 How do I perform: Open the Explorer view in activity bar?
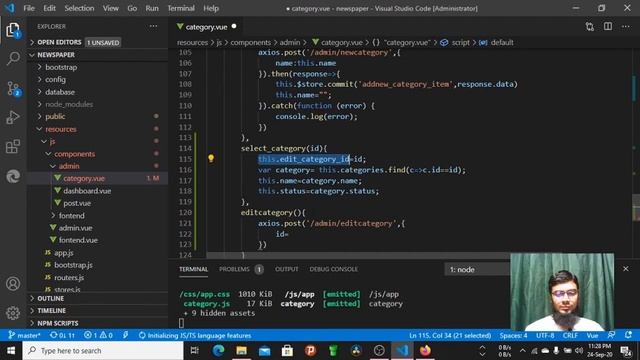pyautogui.click(x=13, y=30)
